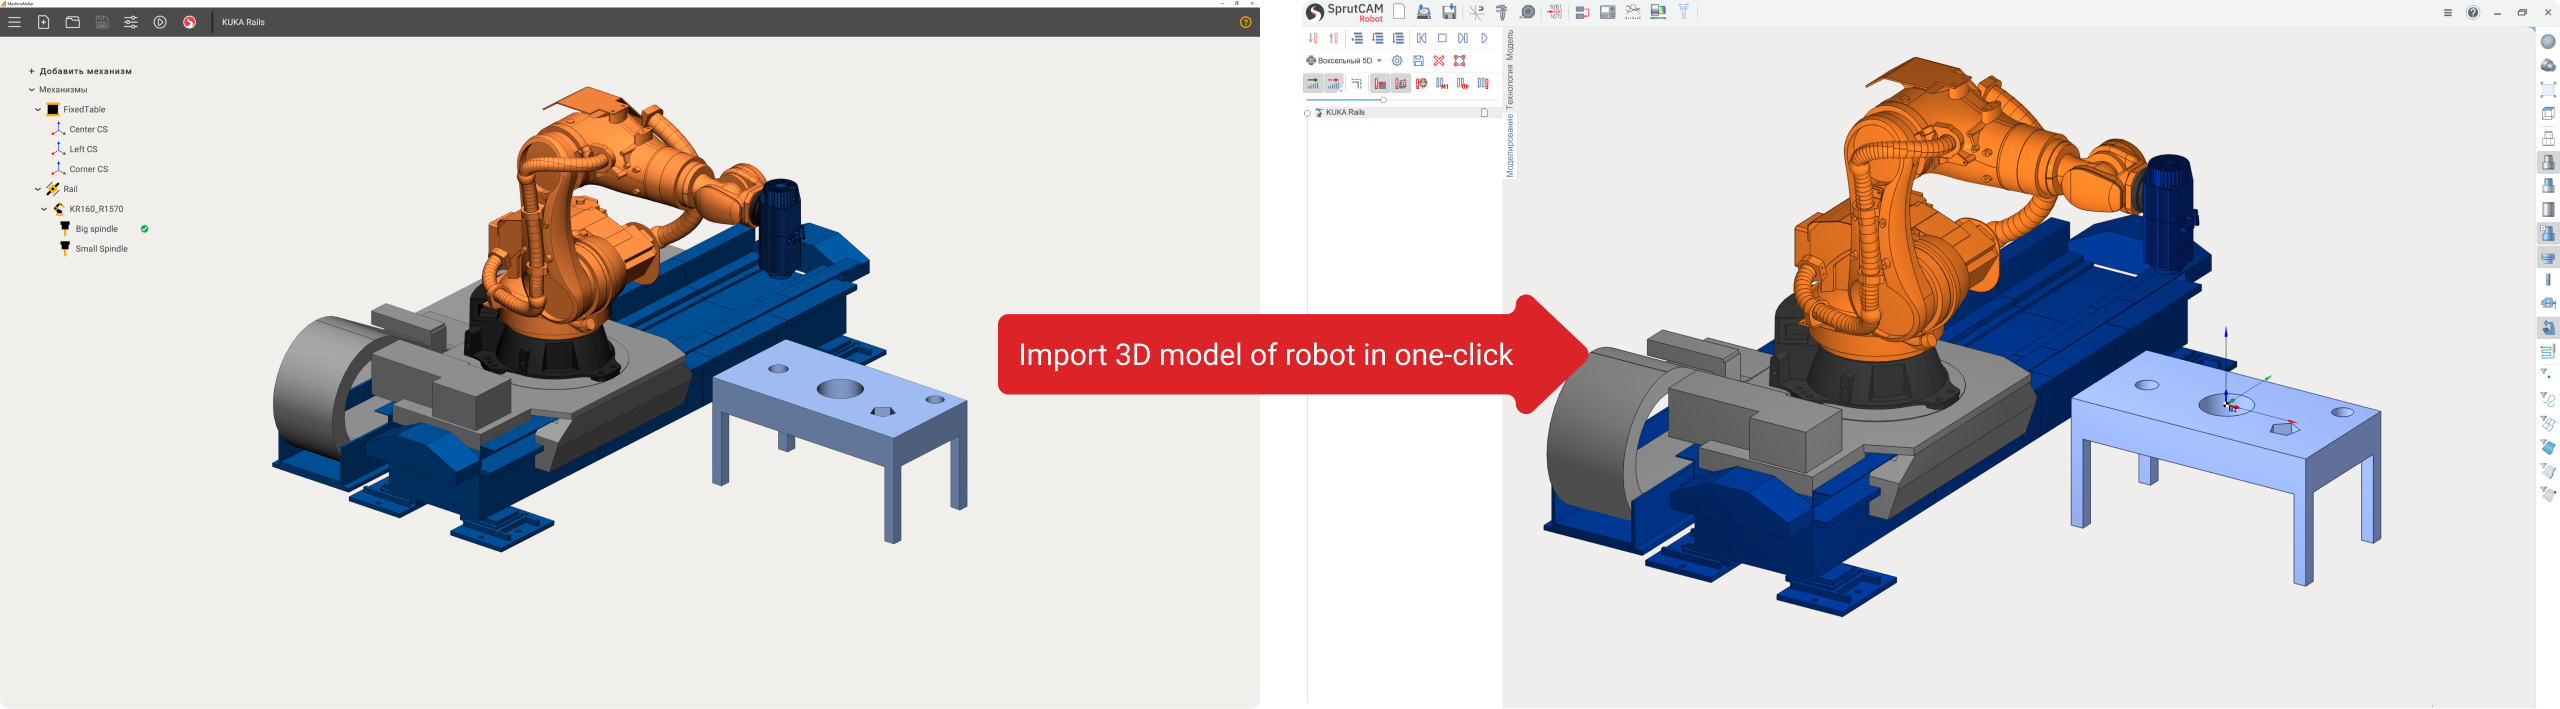Select the KR160_R1570 robot label
Screen dimensions: 2560x709
click(x=96, y=209)
